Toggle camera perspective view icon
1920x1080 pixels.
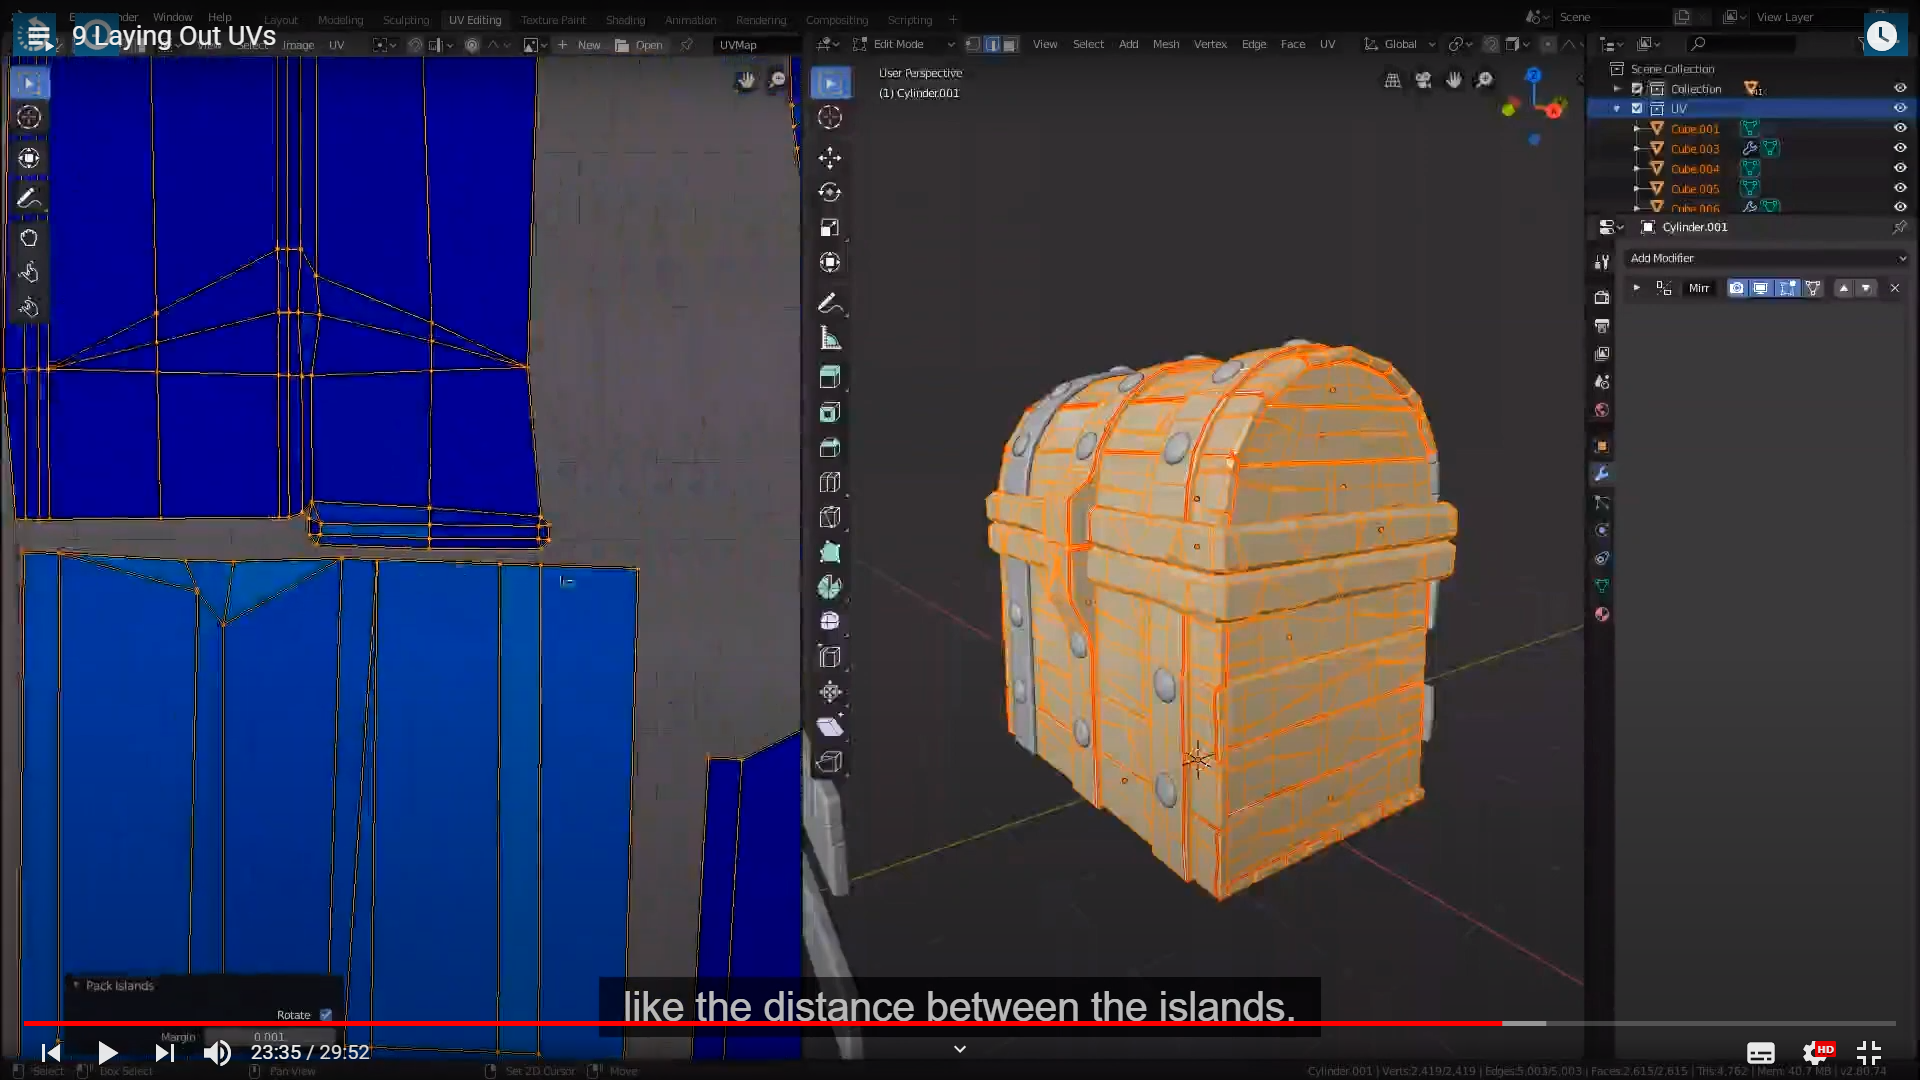point(1423,80)
